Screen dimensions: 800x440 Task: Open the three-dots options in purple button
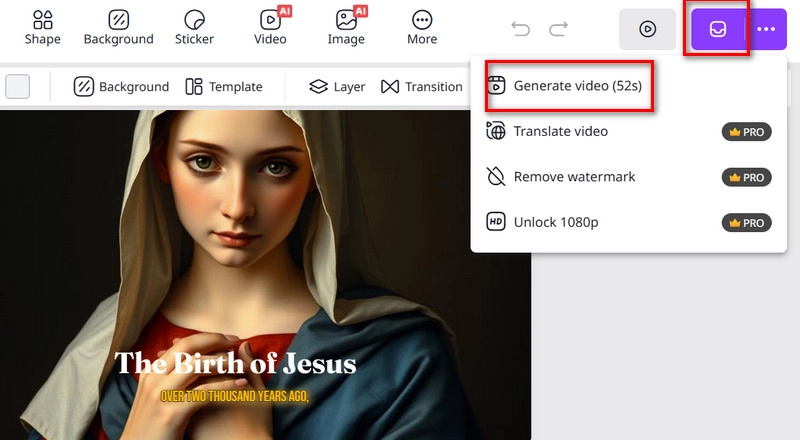pyautogui.click(x=766, y=29)
